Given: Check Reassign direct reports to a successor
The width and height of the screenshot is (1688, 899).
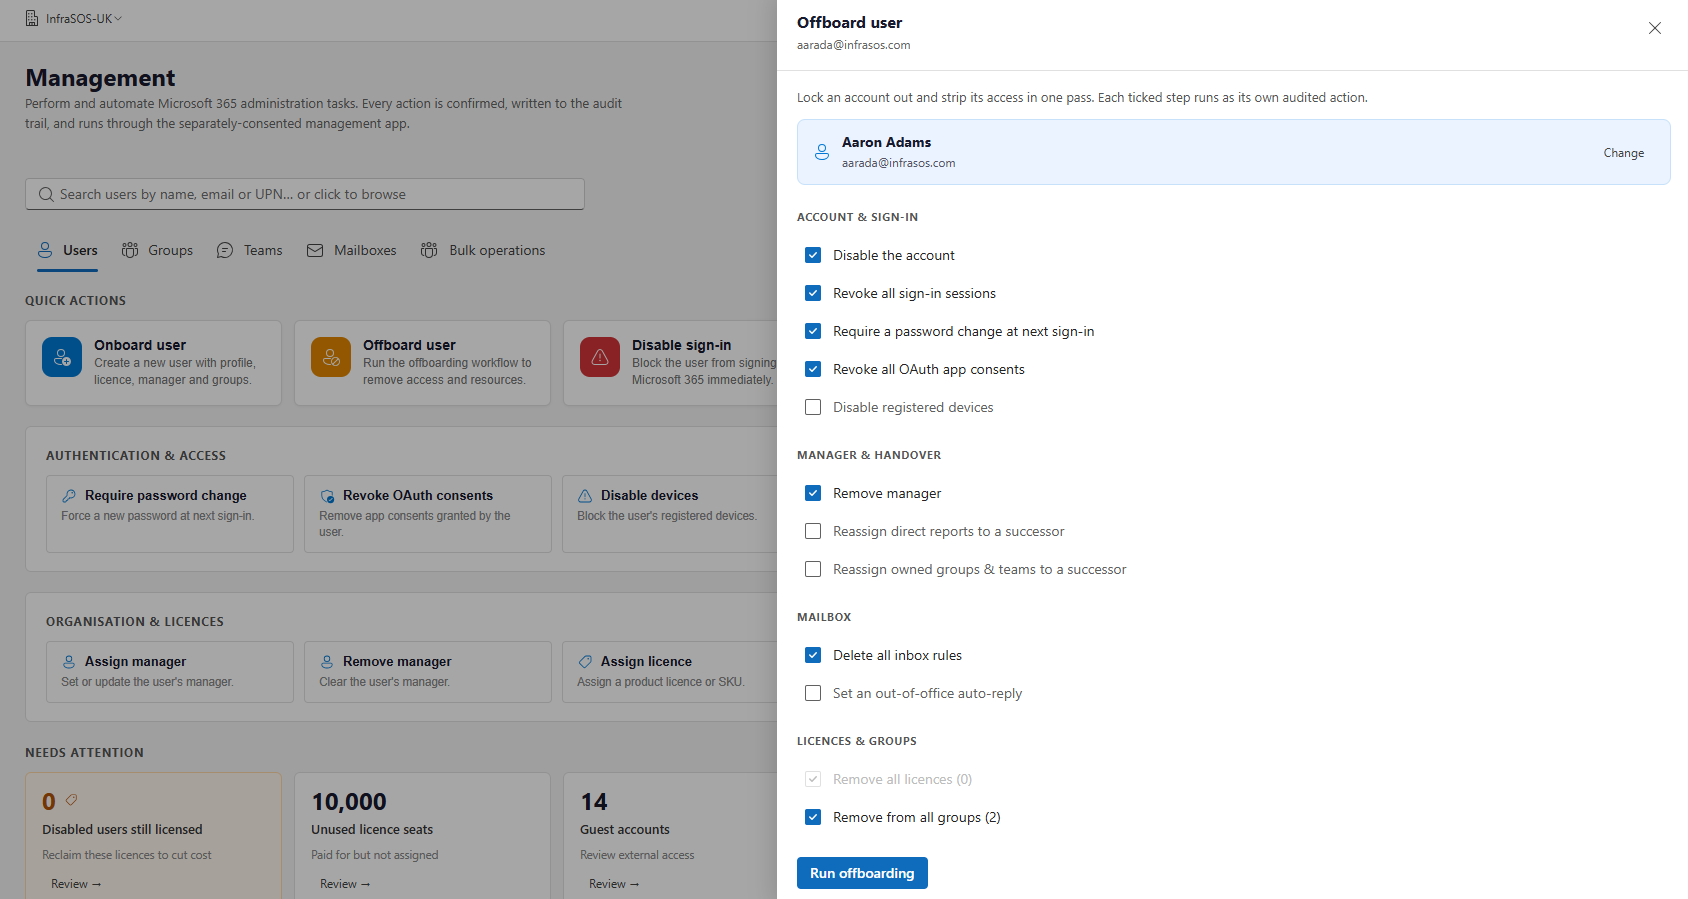Looking at the screenshot, I should click(x=813, y=531).
